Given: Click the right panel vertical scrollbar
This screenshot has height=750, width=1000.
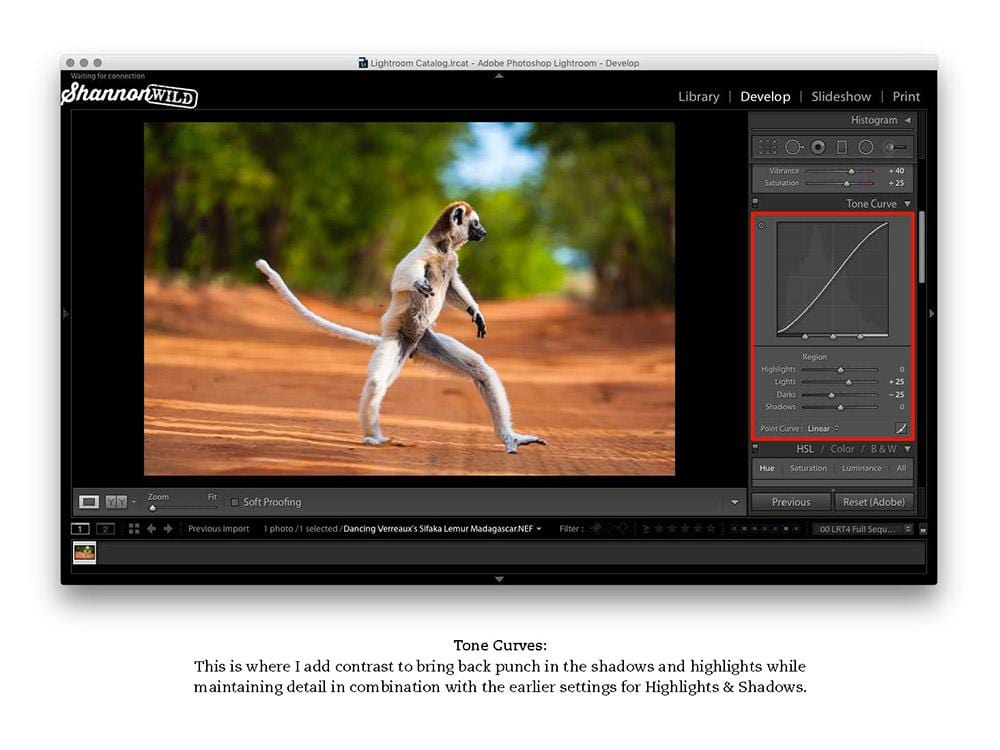Looking at the screenshot, I should tap(922, 247).
